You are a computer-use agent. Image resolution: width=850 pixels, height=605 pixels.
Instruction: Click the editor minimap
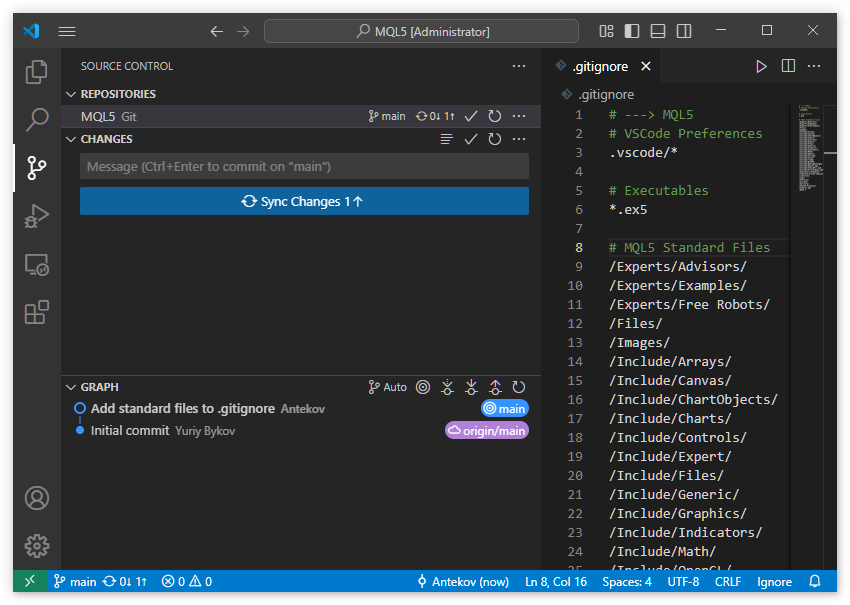pos(809,147)
